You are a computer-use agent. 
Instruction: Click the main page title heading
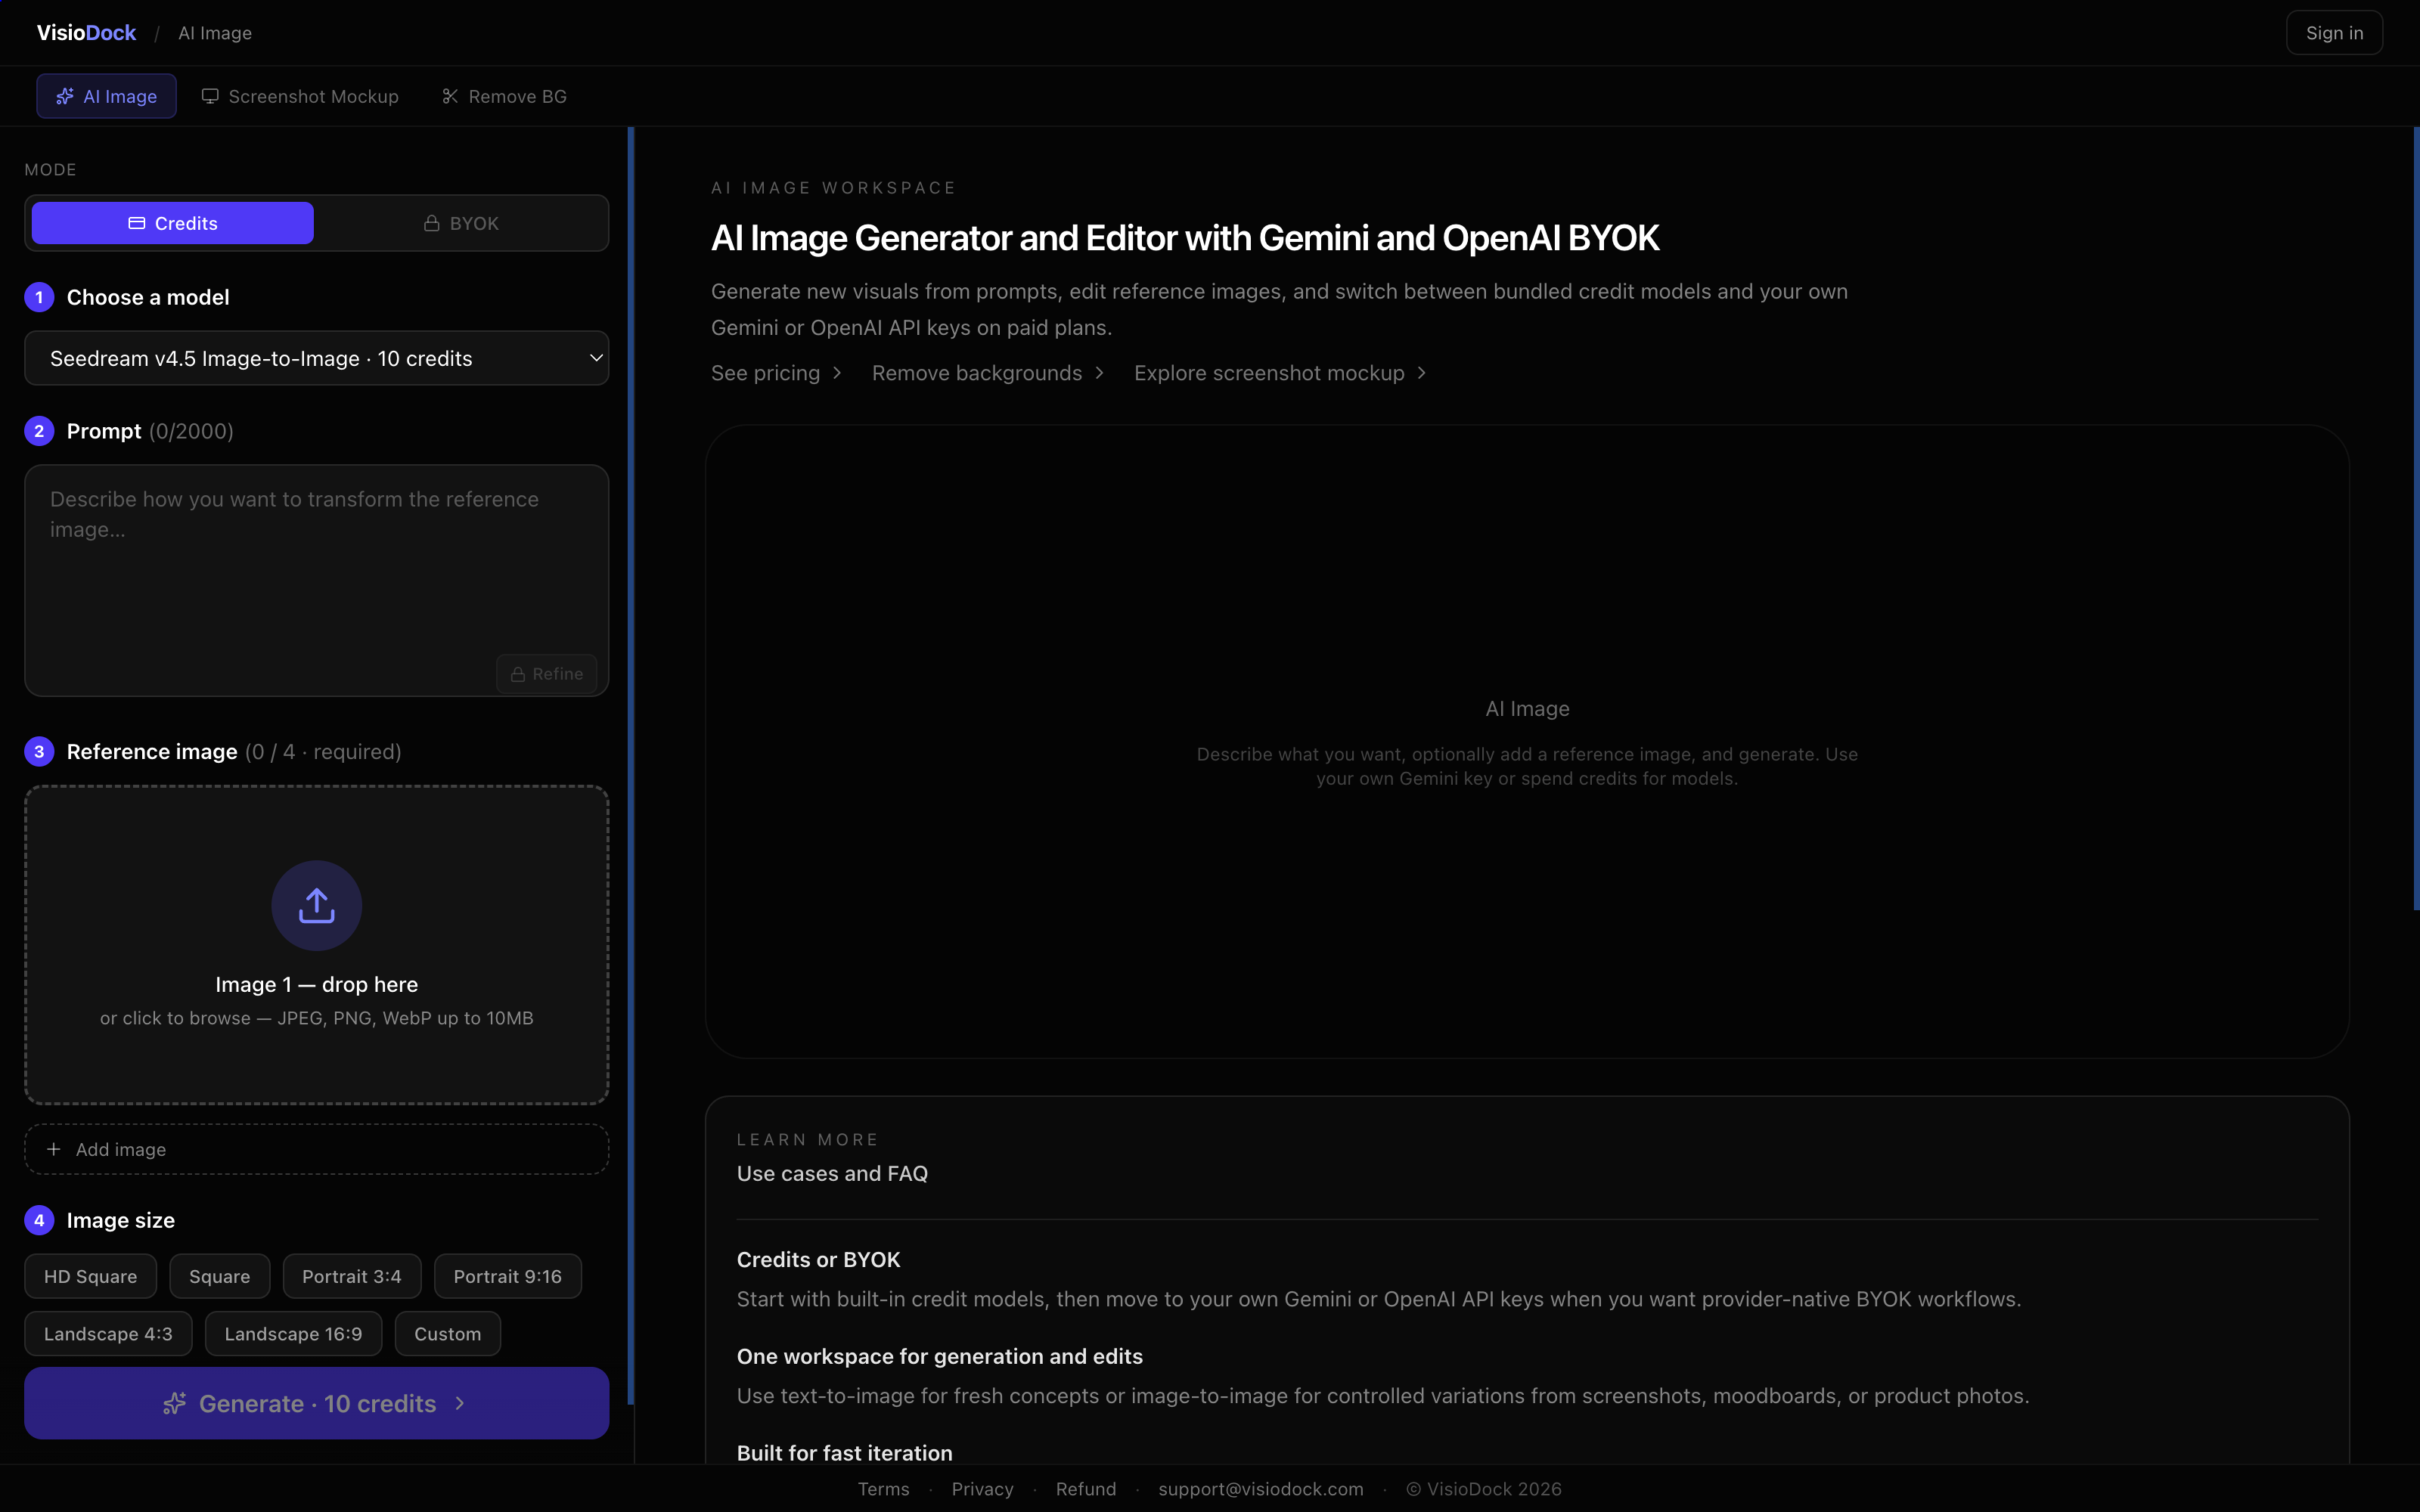coord(1185,238)
